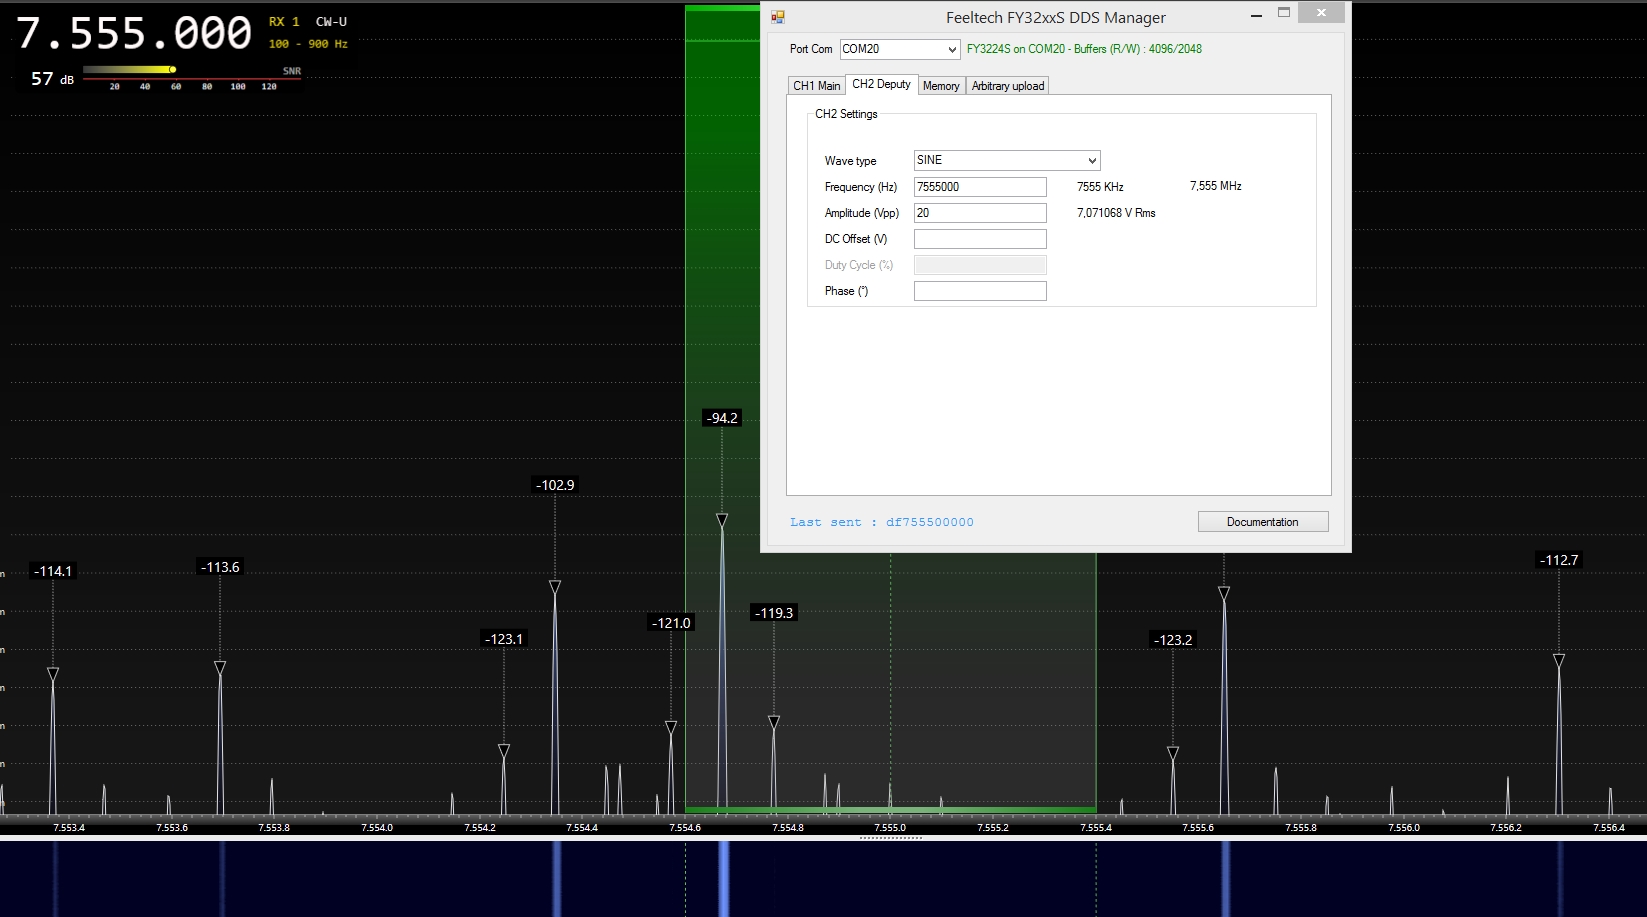Switch to the CH1 Main tab

pos(816,86)
